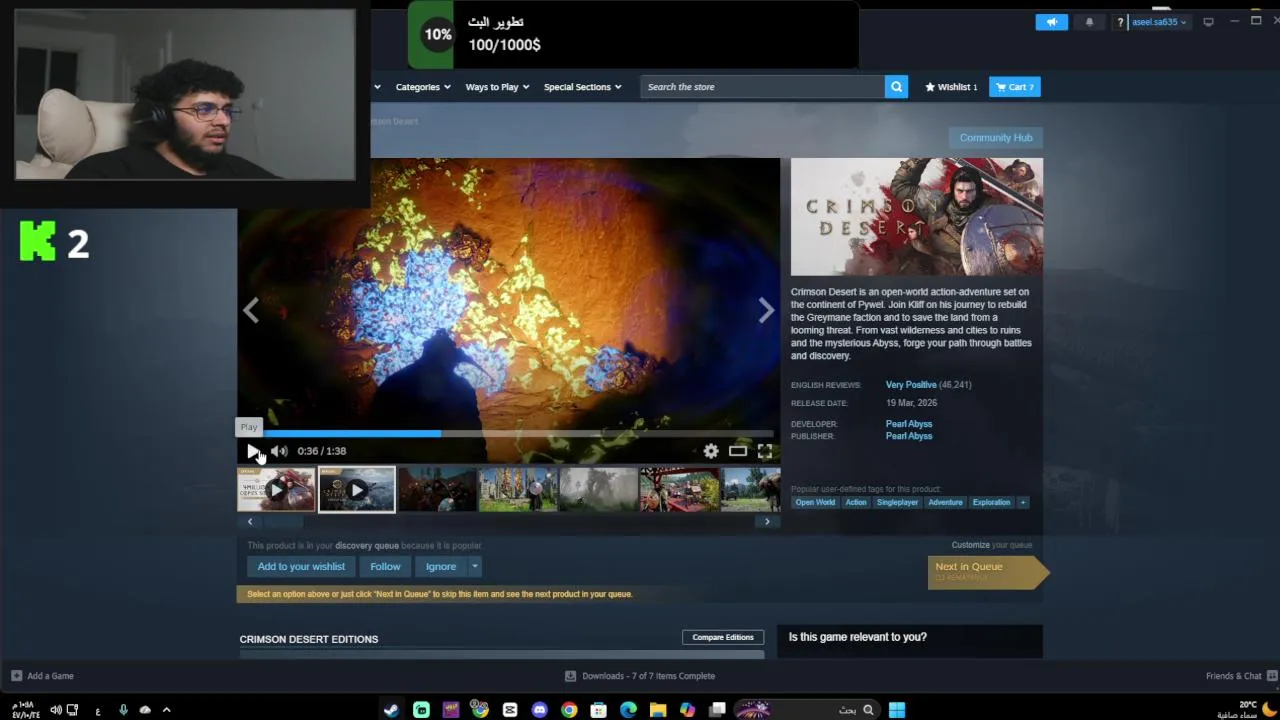Viewport: 1280px width, 720px height.
Task: Open the Steam announcements megaphone
Action: pyautogui.click(x=1052, y=22)
